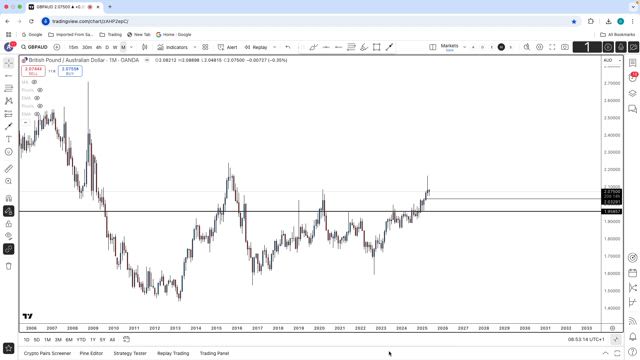Remove drawings with the trash icon
The width and height of the screenshot is (640, 360).
pyautogui.click(x=9, y=266)
